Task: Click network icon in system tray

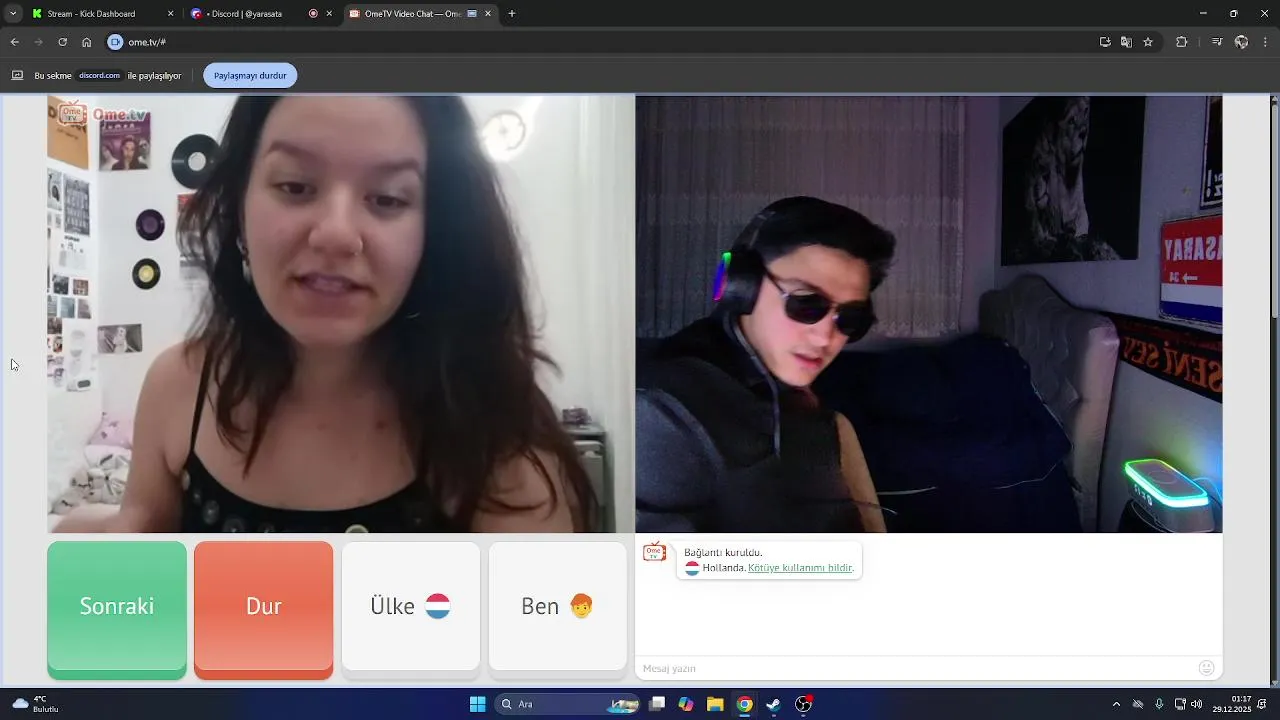Action: pyautogui.click(x=1180, y=704)
